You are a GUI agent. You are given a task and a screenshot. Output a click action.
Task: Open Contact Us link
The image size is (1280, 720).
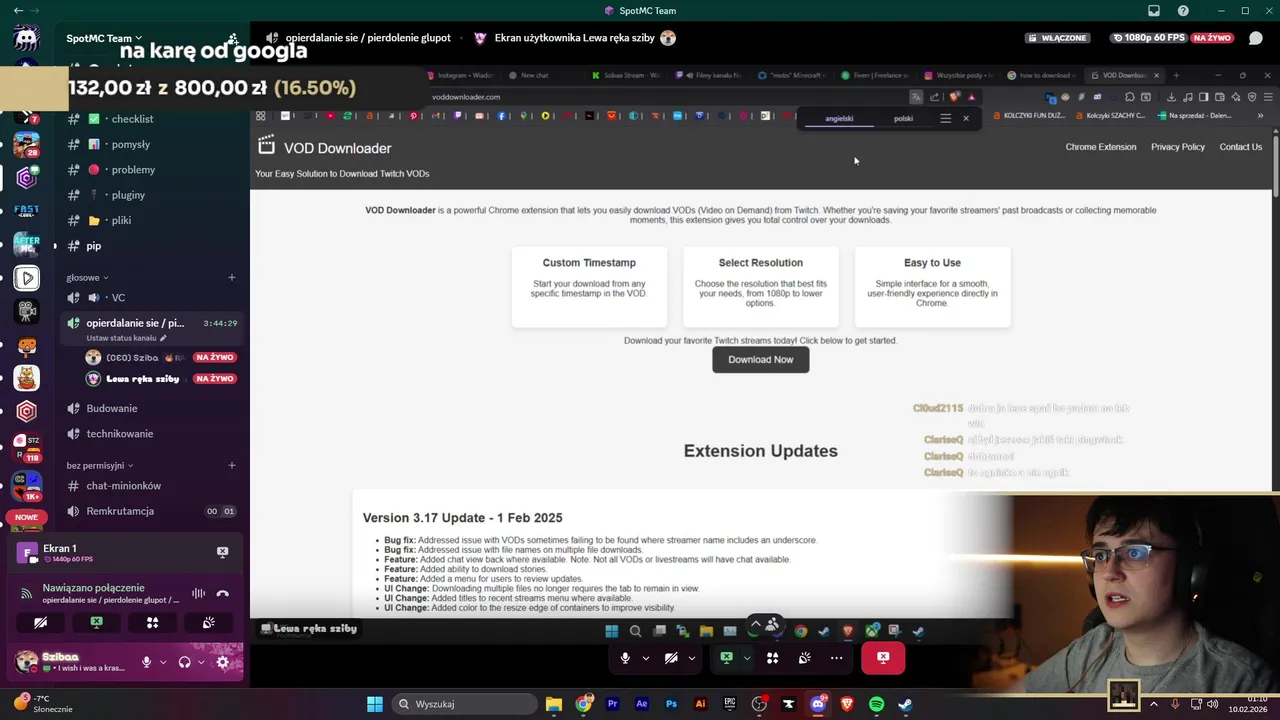[x=1240, y=147]
